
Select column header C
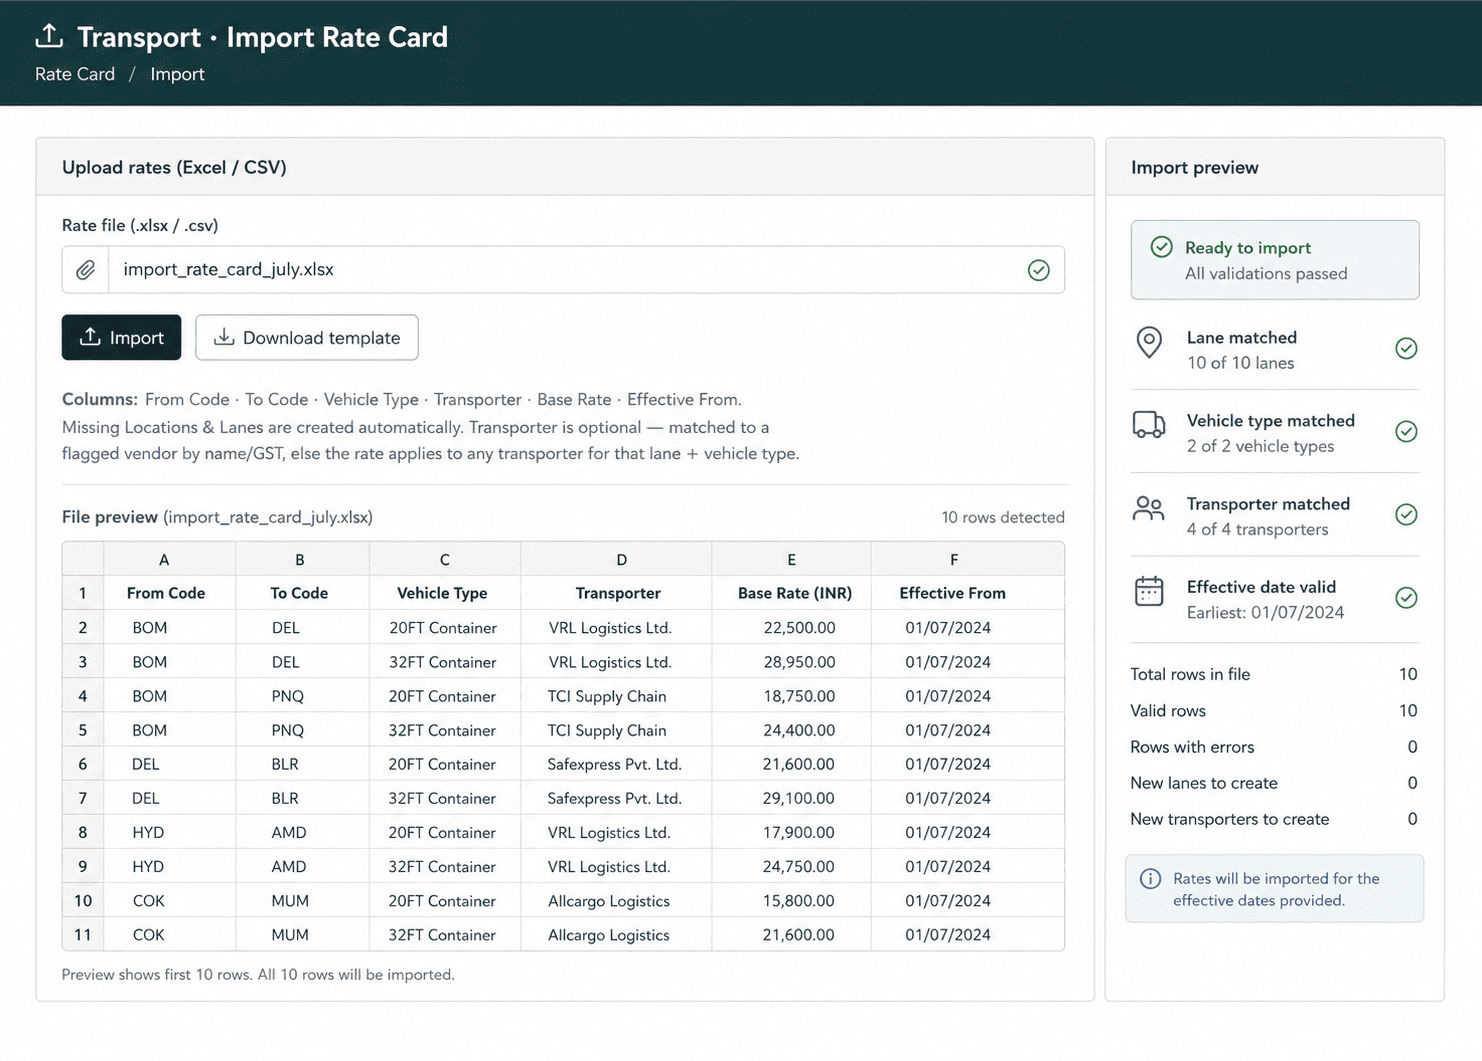click(445, 560)
